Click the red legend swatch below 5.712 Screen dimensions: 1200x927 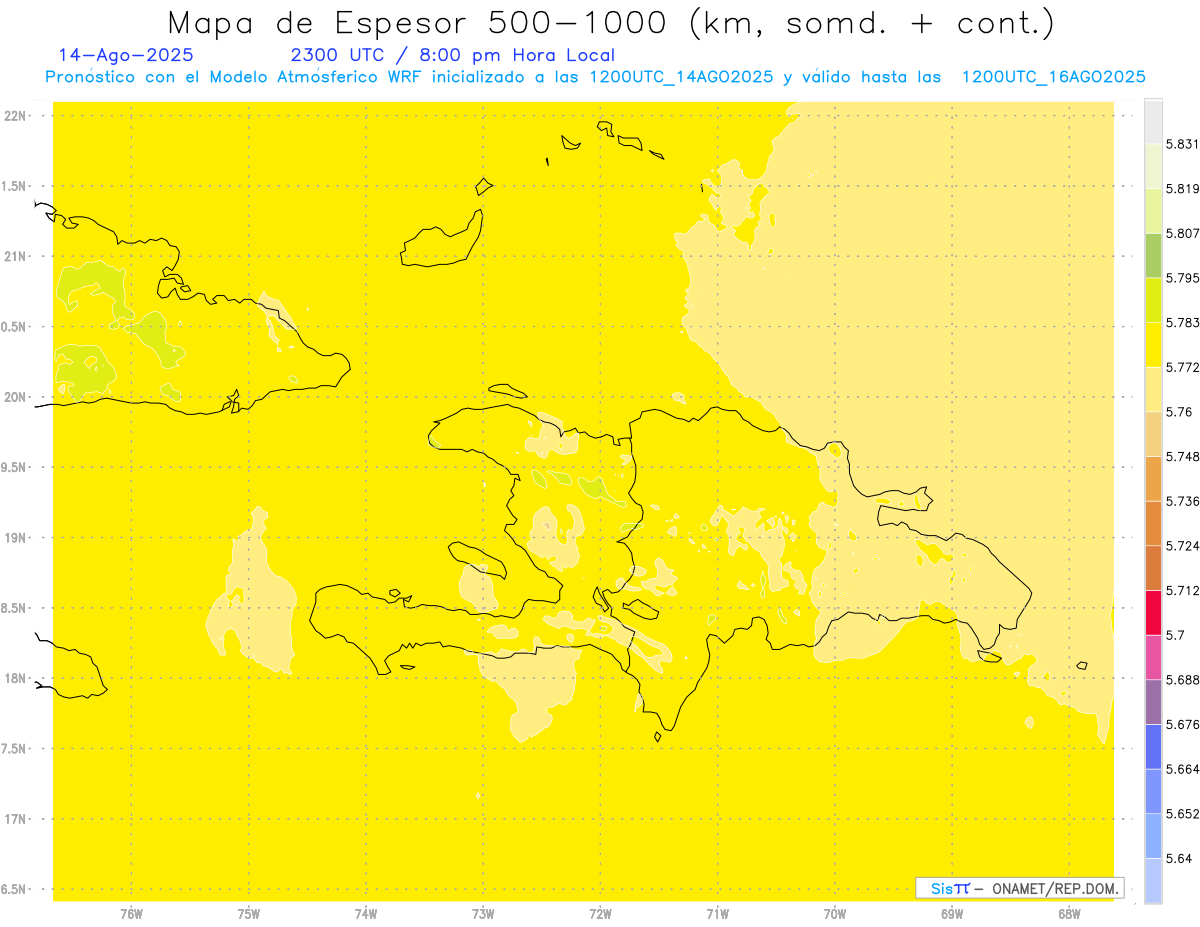pos(1153,612)
